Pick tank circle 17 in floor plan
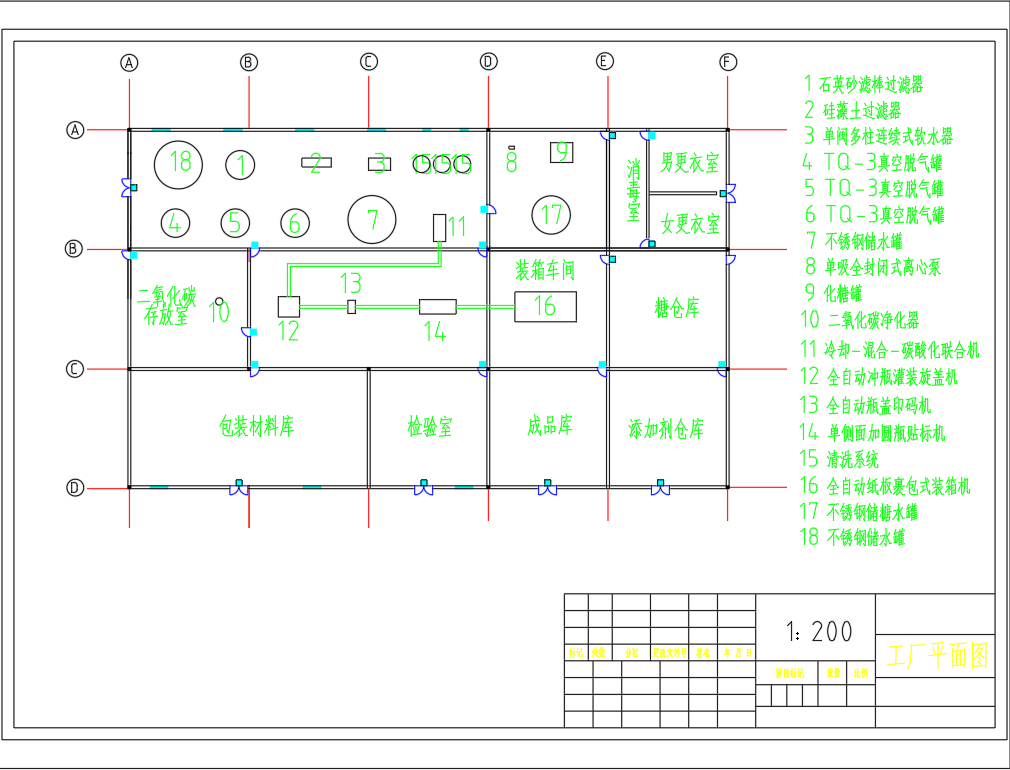1010x770 pixels. (x=551, y=215)
